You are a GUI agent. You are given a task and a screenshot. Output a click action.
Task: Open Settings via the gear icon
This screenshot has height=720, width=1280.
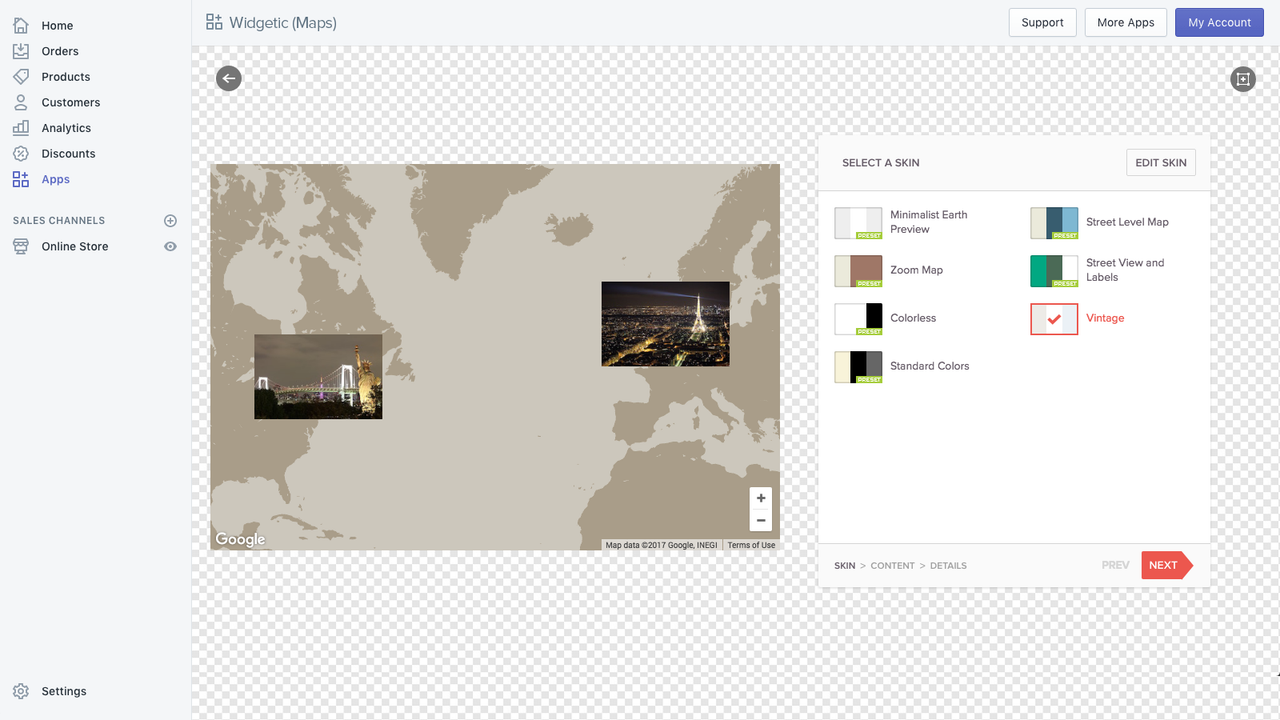[x=22, y=691]
